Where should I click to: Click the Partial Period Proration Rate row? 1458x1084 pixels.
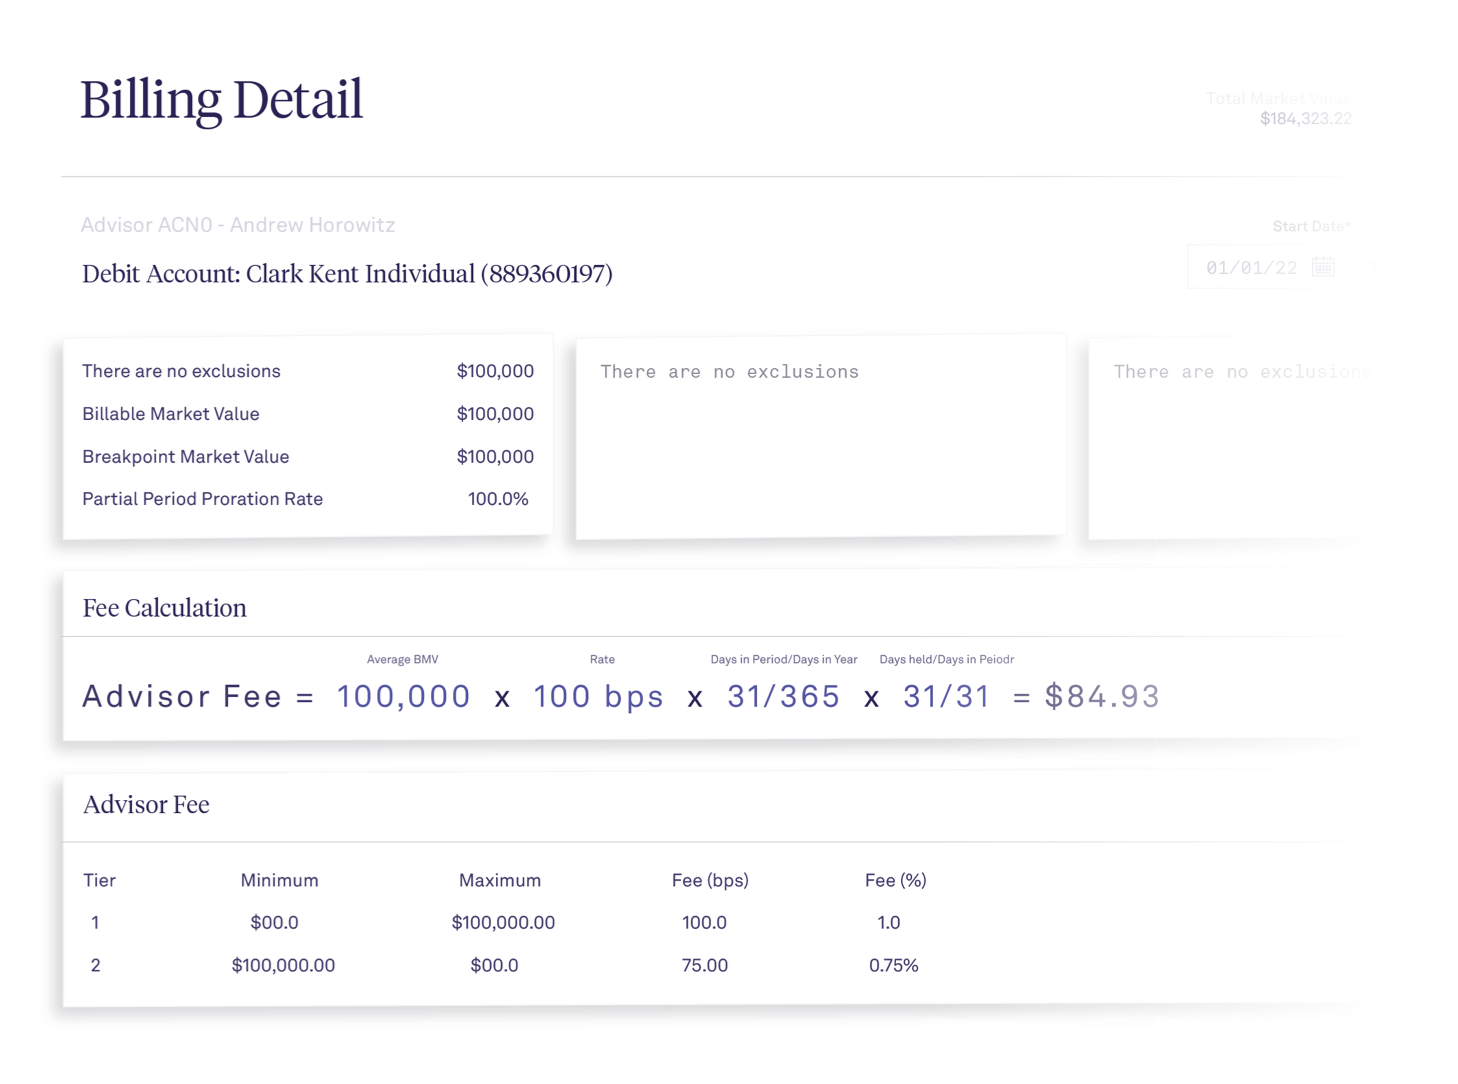point(307,499)
